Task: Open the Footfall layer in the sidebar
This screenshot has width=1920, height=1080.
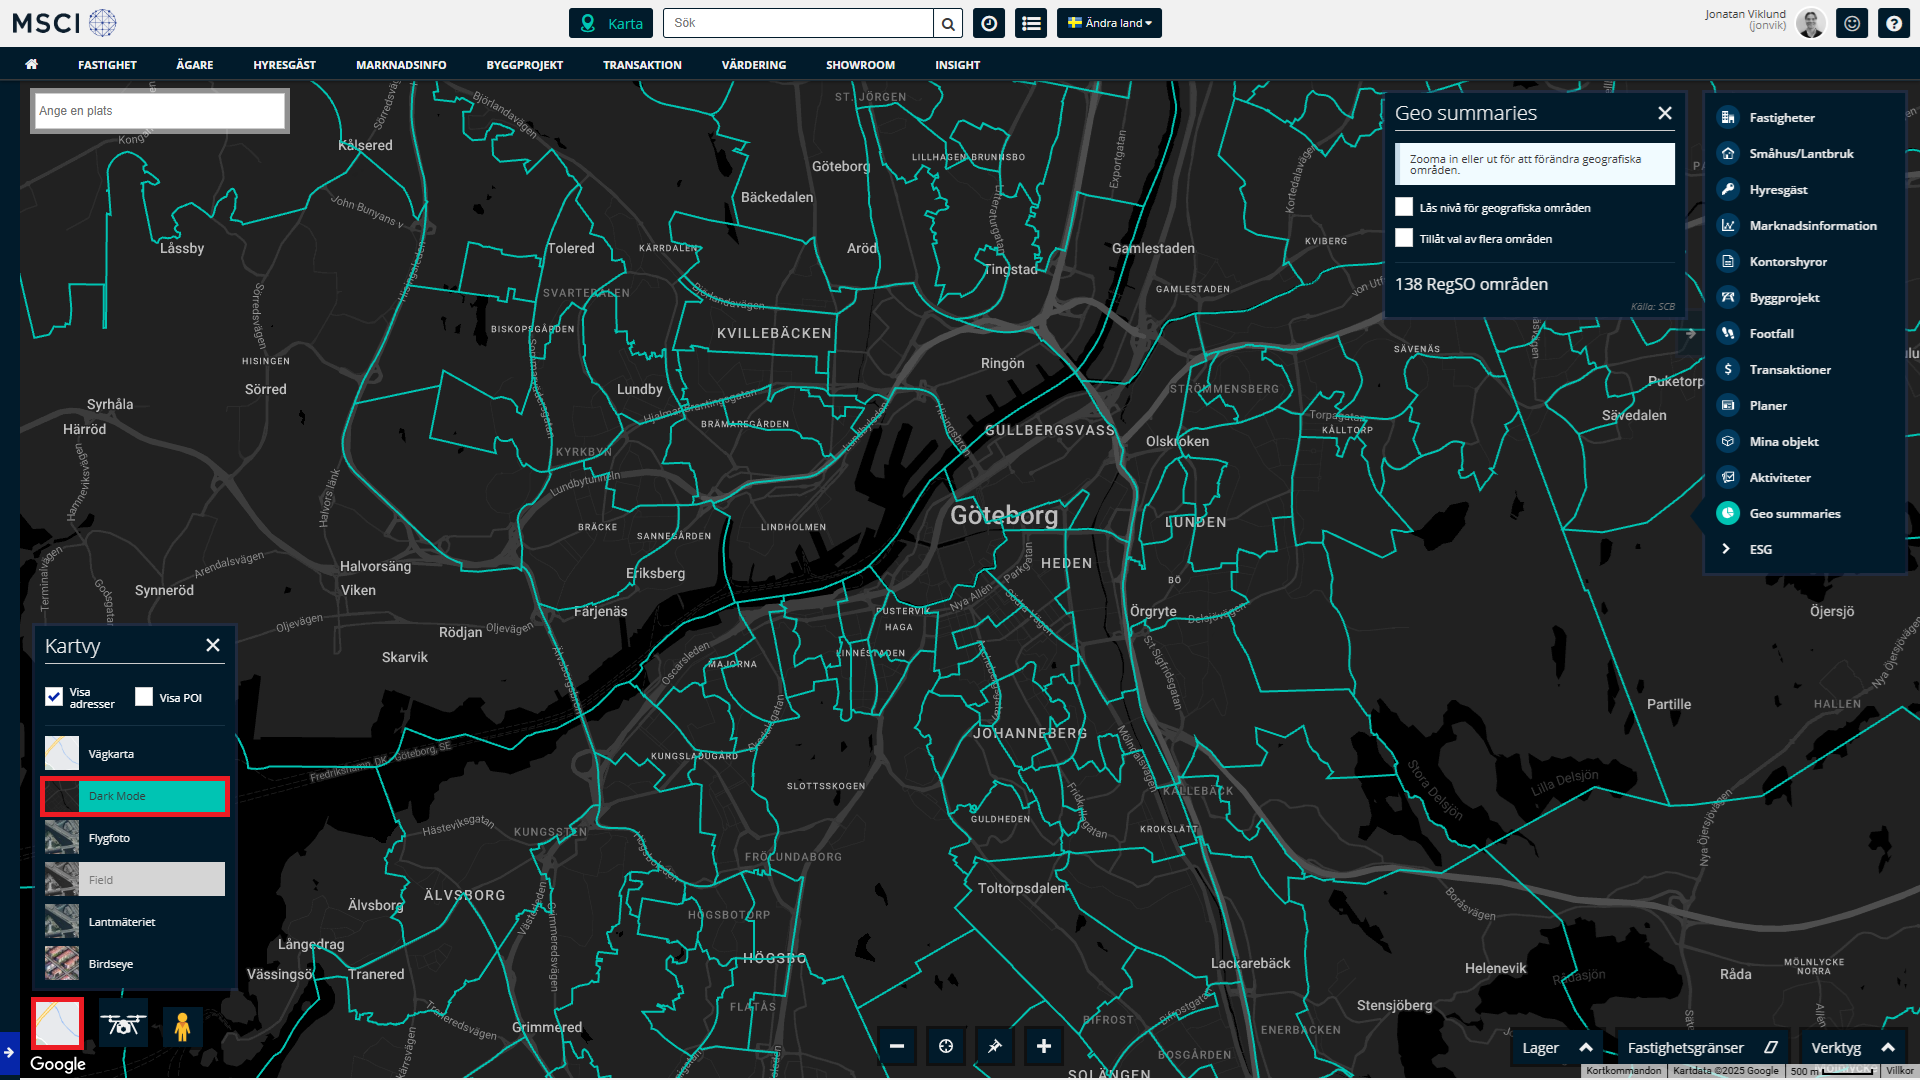Action: [1771, 334]
